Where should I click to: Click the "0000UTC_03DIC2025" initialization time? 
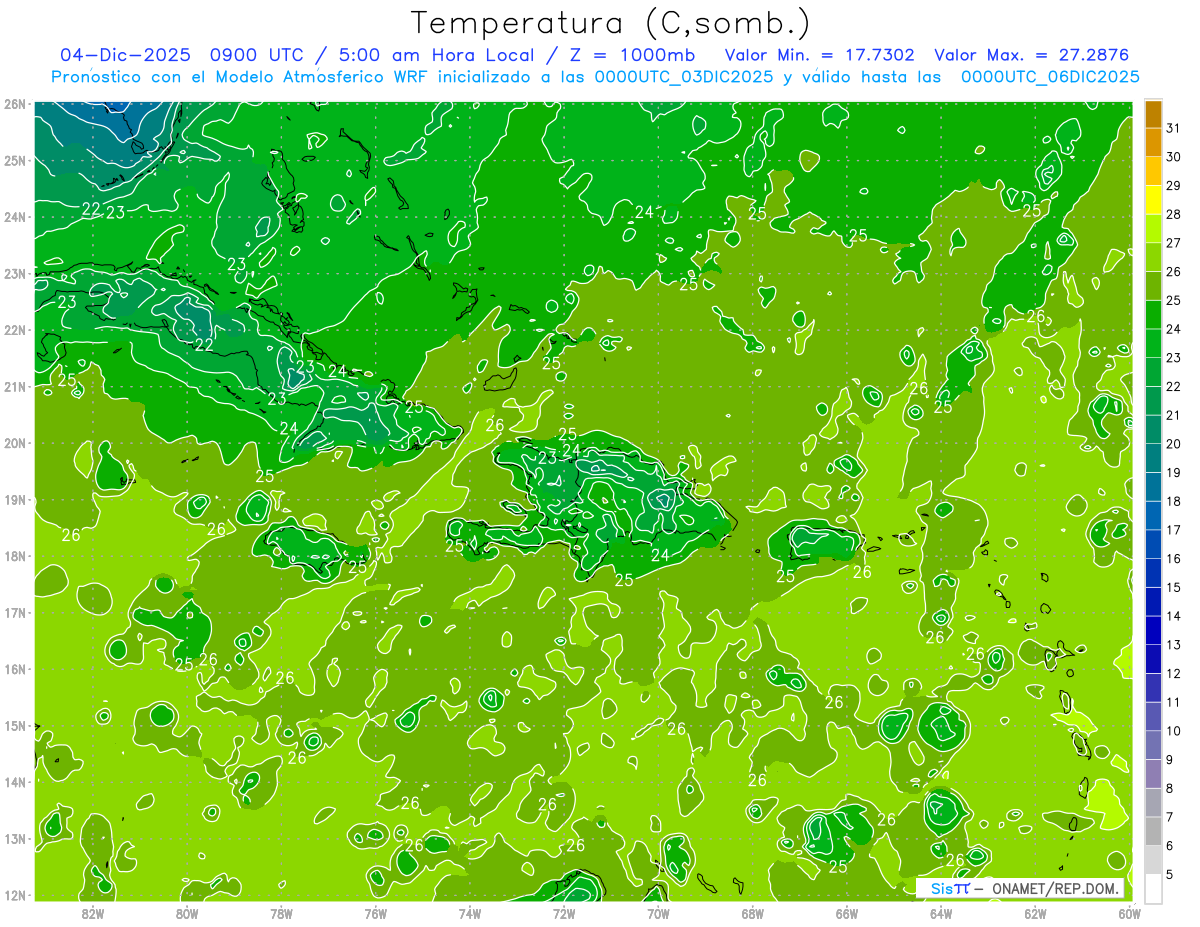(684, 77)
